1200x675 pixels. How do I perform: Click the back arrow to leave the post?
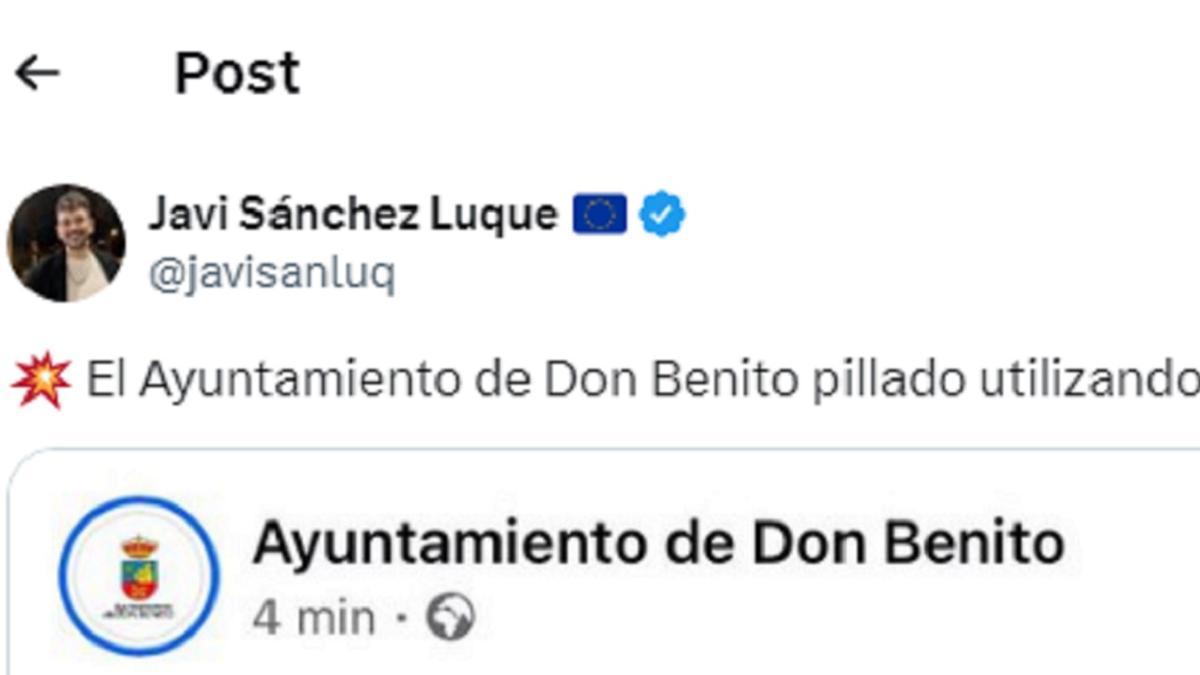coord(38,70)
